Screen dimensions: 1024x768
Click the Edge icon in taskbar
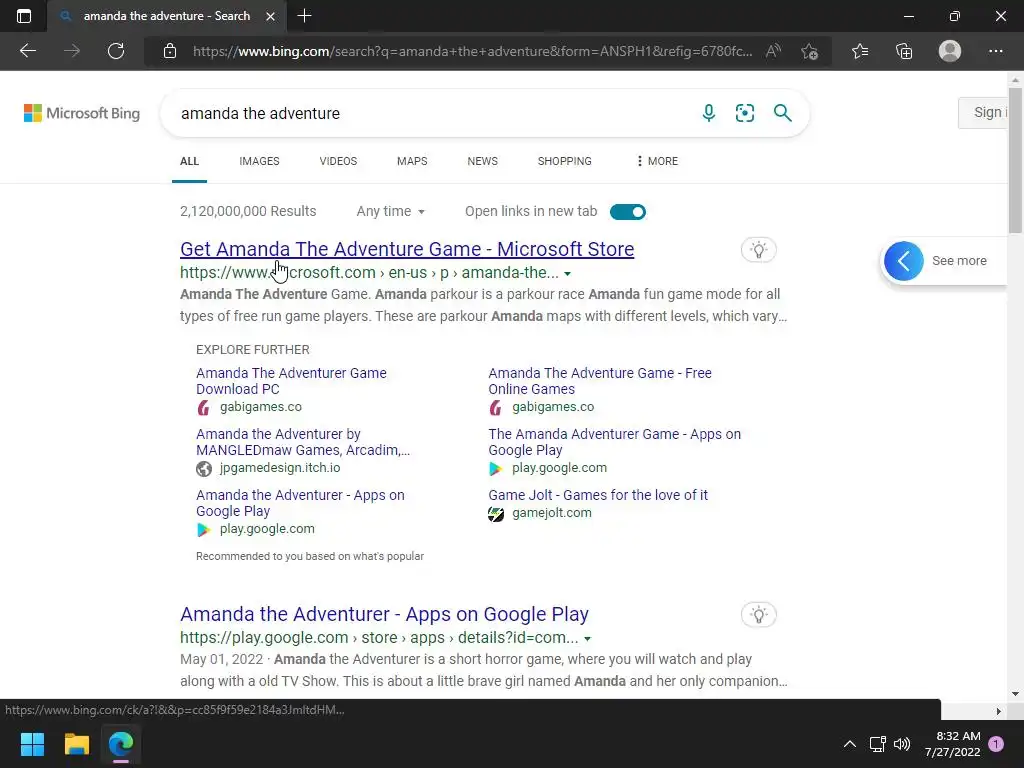pos(121,744)
